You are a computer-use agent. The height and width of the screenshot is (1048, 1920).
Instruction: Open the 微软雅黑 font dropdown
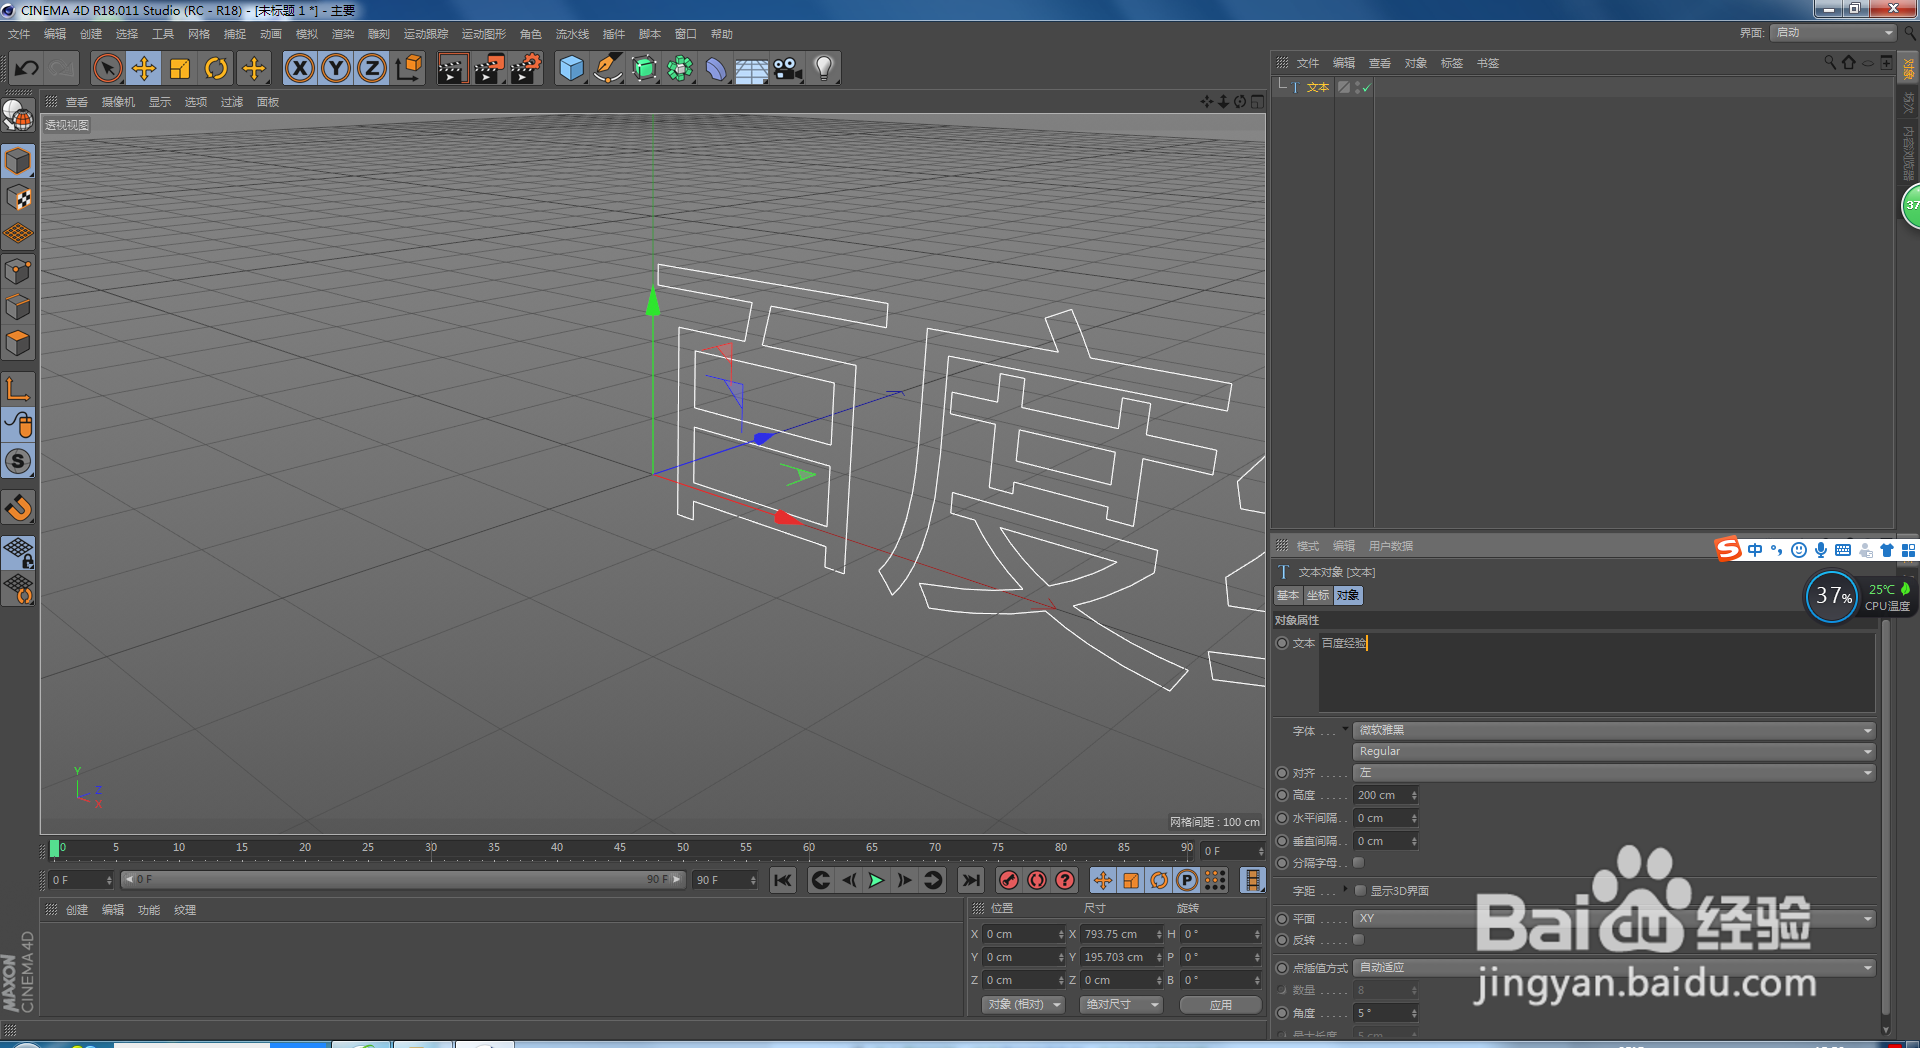(x=1614, y=730)
